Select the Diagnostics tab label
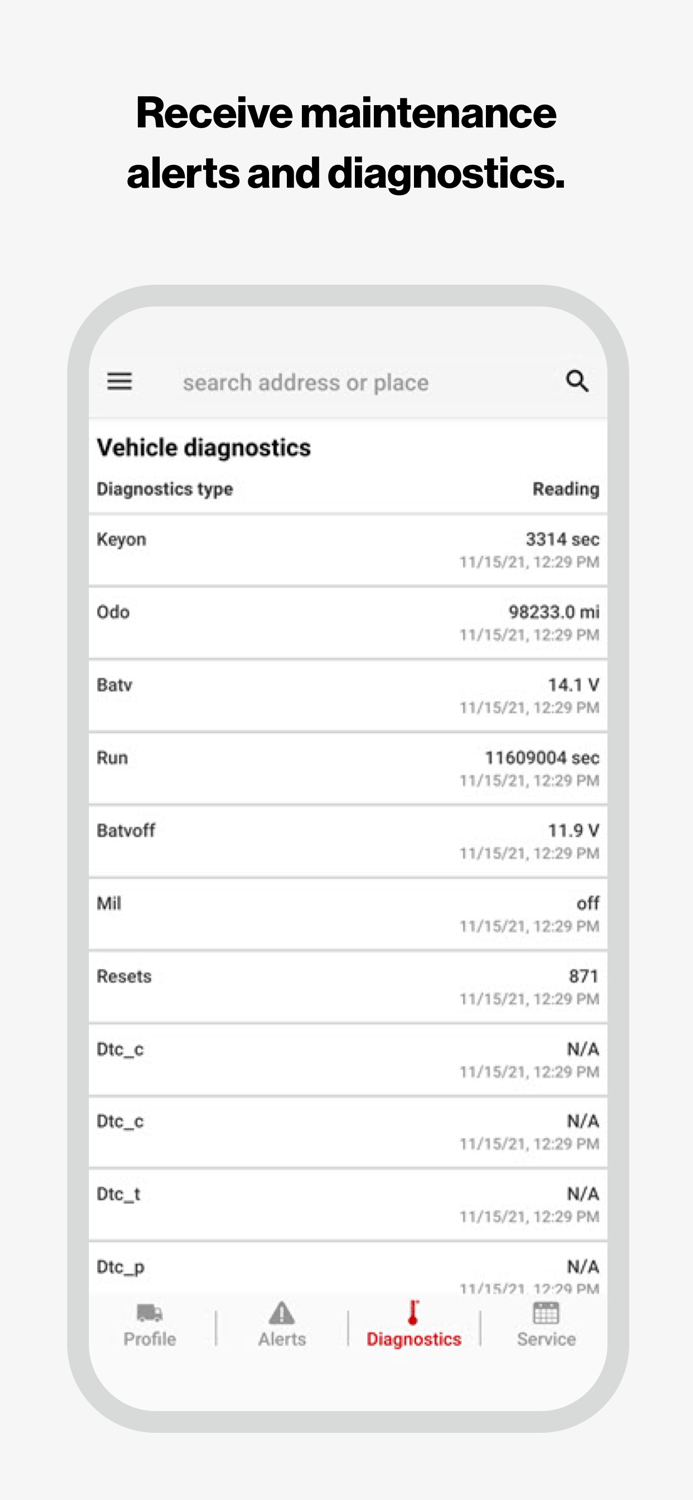This screenshot has width=693, height=1500. click(x=414, y=1339)
